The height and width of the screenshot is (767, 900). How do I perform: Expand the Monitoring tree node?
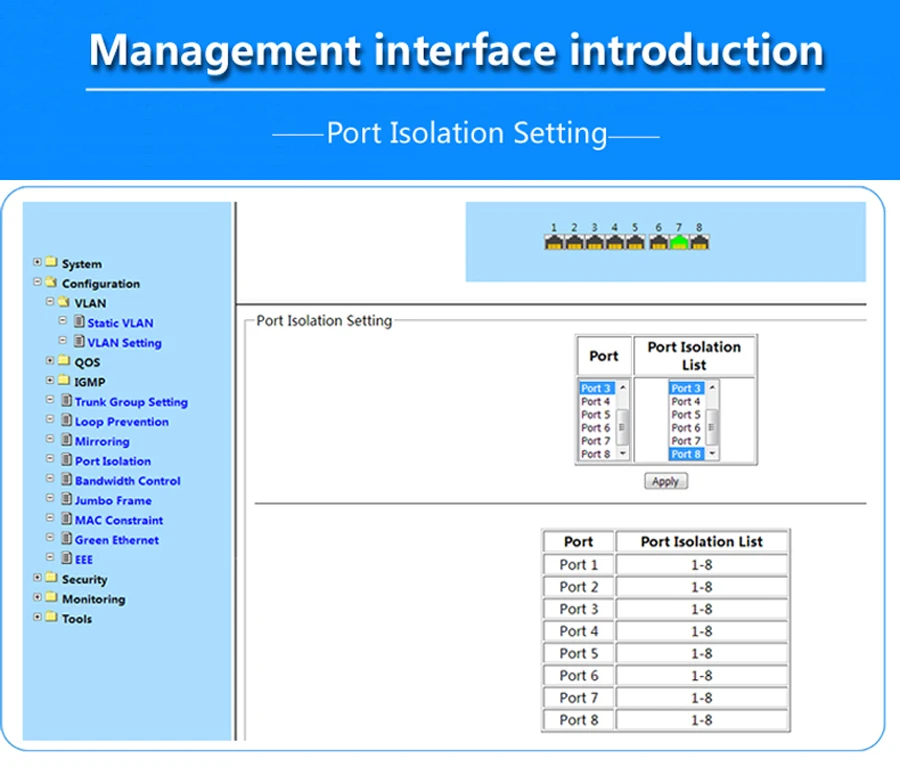tap(37, 597)
